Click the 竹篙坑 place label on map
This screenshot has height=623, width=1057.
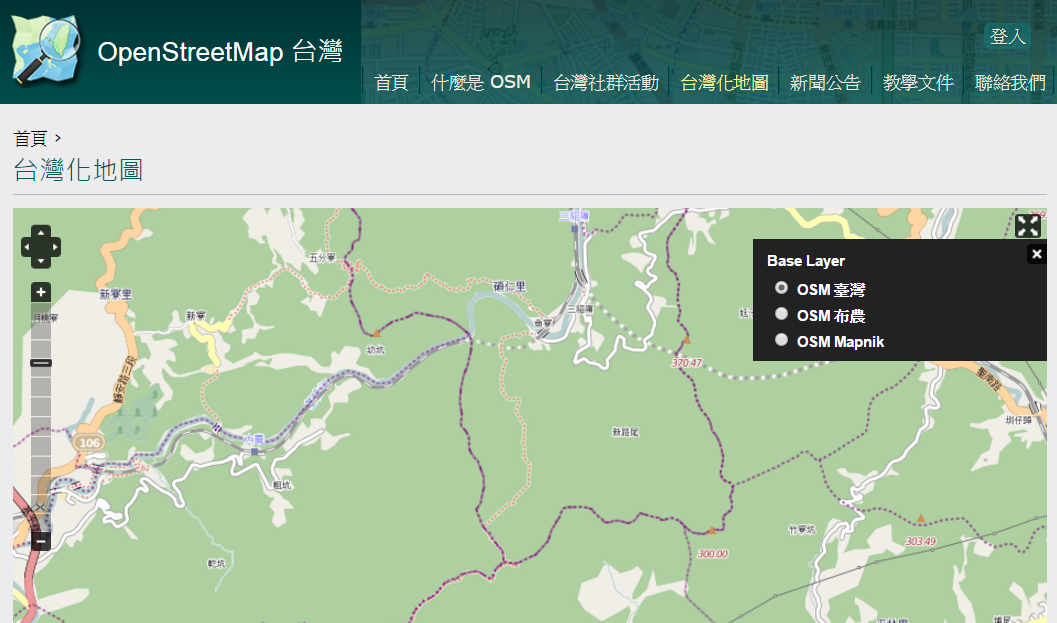pyautogui.click(x=802, y=530)
